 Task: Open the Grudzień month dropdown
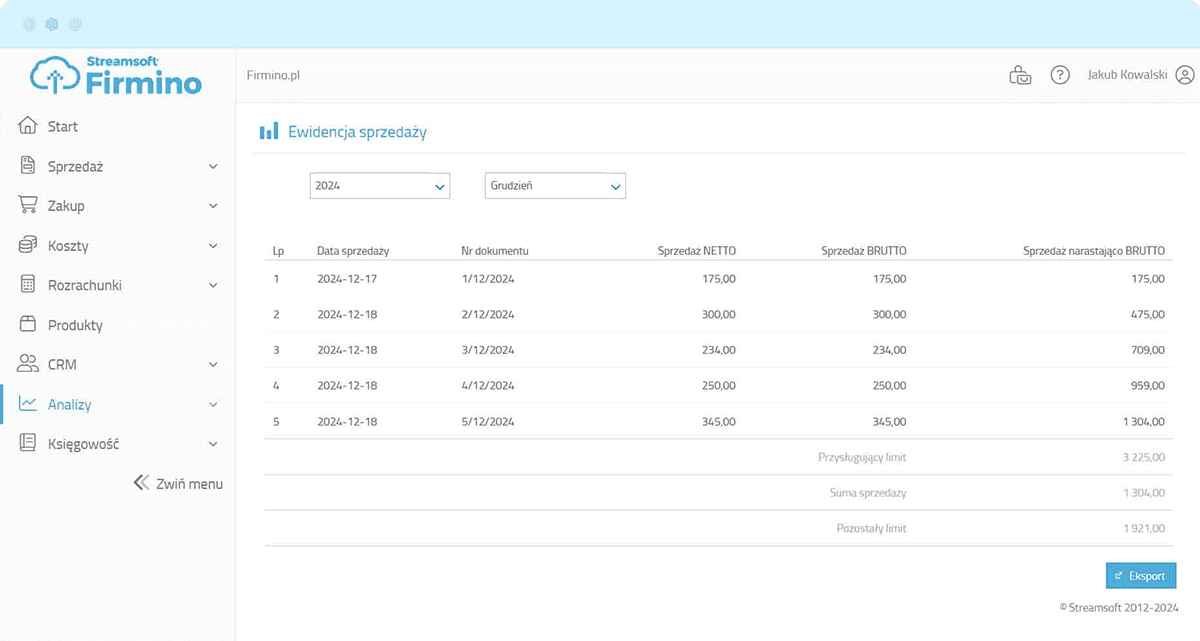pyautogui.click(x=555, y=186)
